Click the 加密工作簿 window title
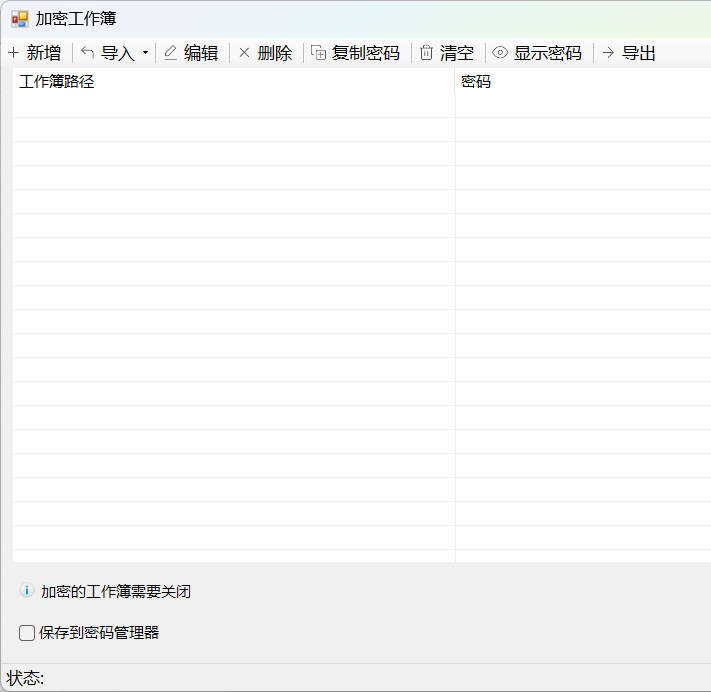The width and height of the screenshot is (711, 692). point(76,19)
